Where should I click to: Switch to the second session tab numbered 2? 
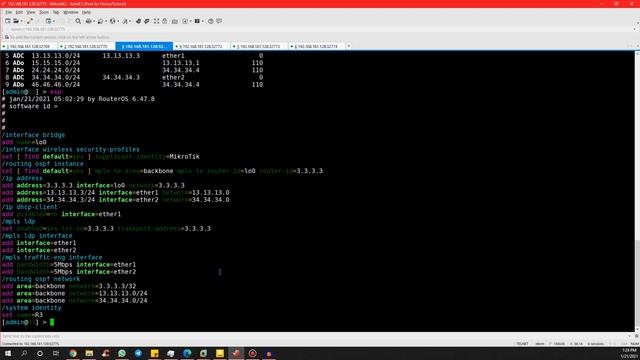pos(86,47)
